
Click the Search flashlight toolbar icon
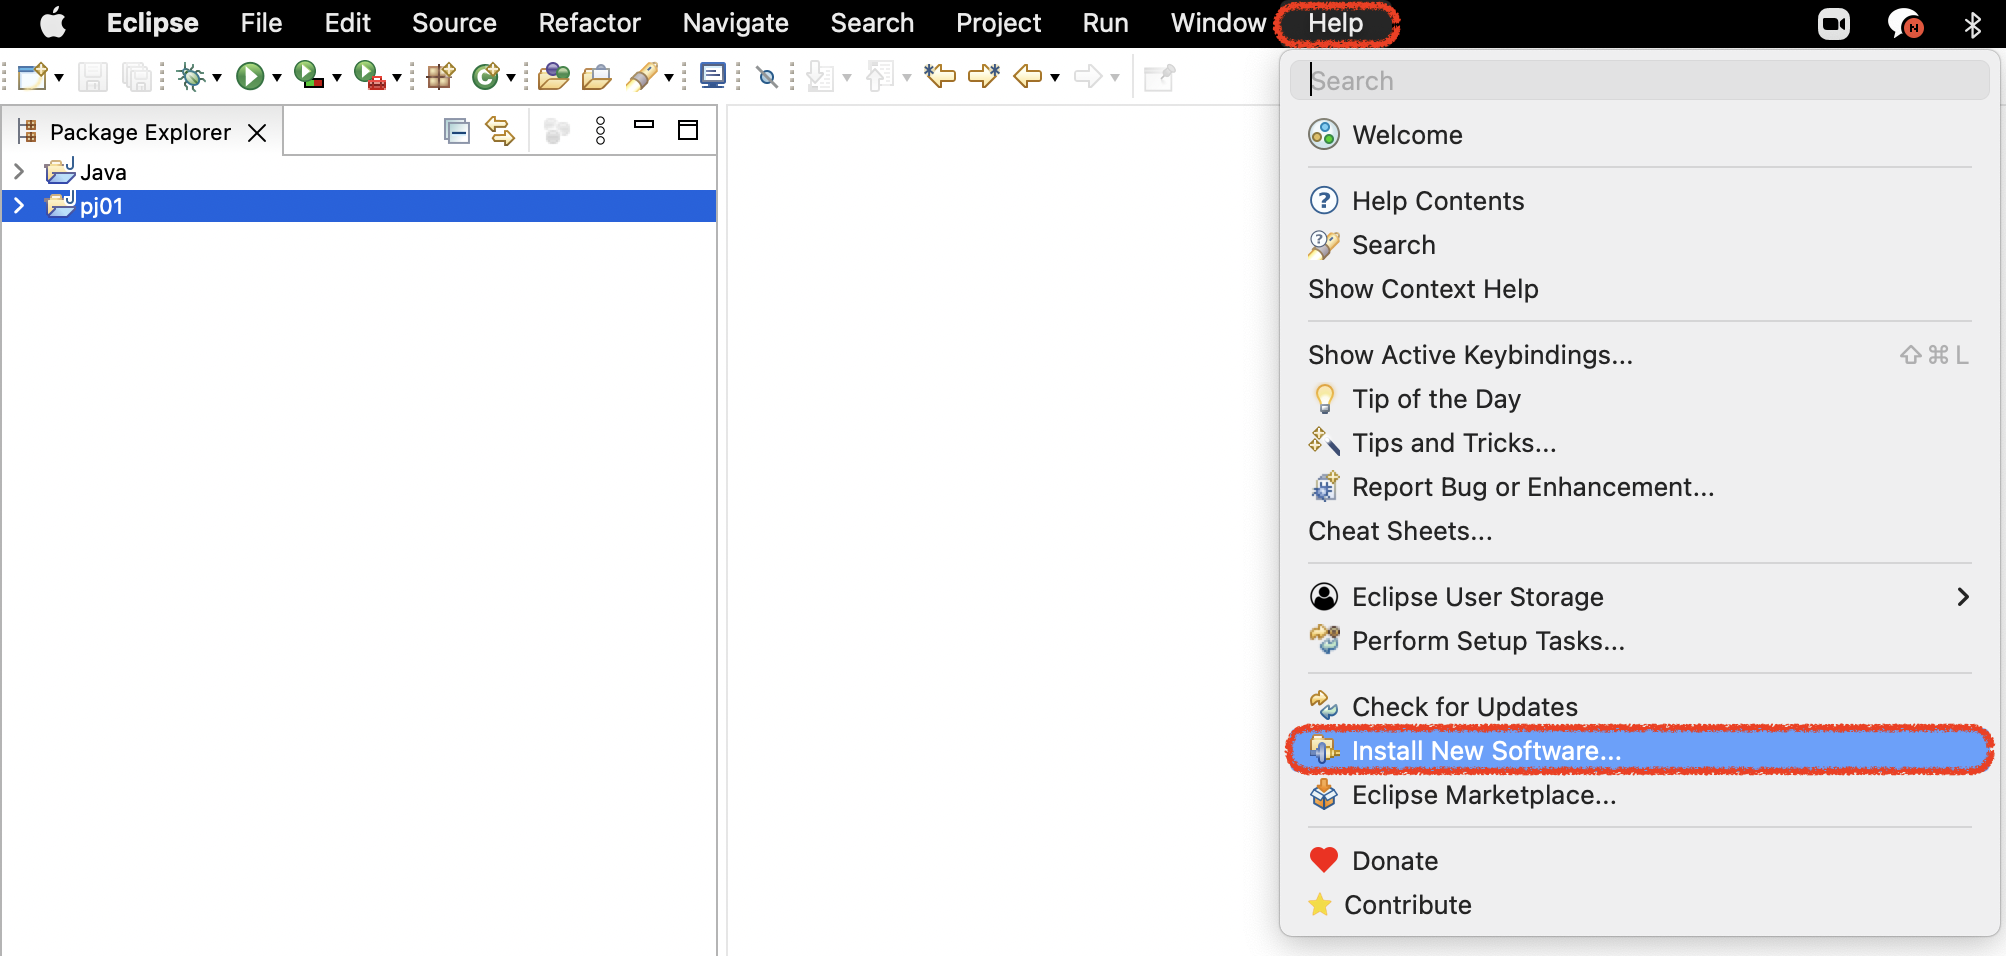642,76
